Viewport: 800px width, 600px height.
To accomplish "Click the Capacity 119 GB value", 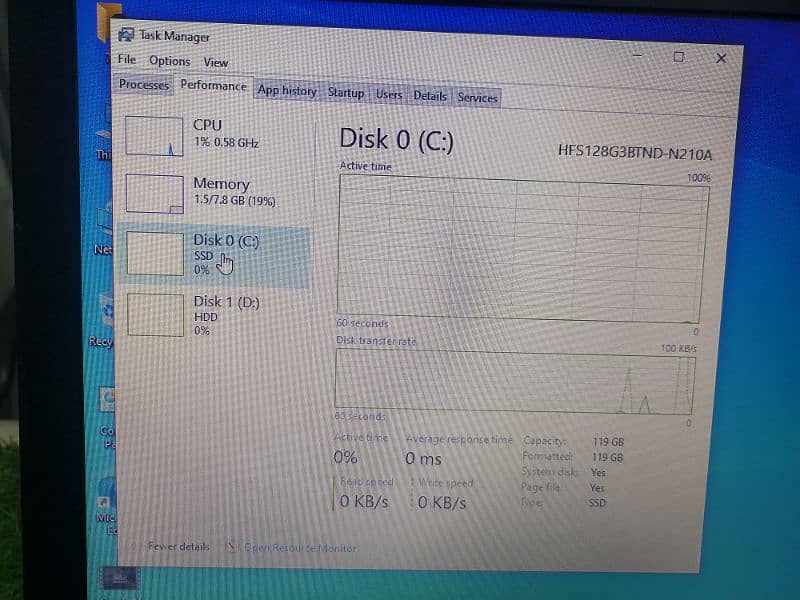I will (x=608, y=442).
